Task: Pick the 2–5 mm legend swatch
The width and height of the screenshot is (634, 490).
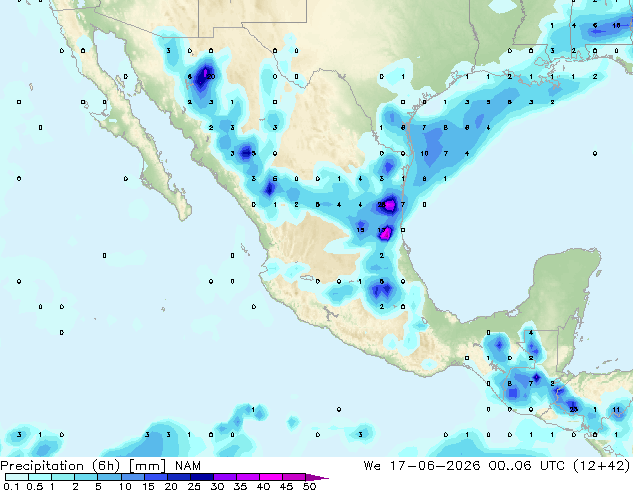Action: pyautogui.click(x=86, y=477)
